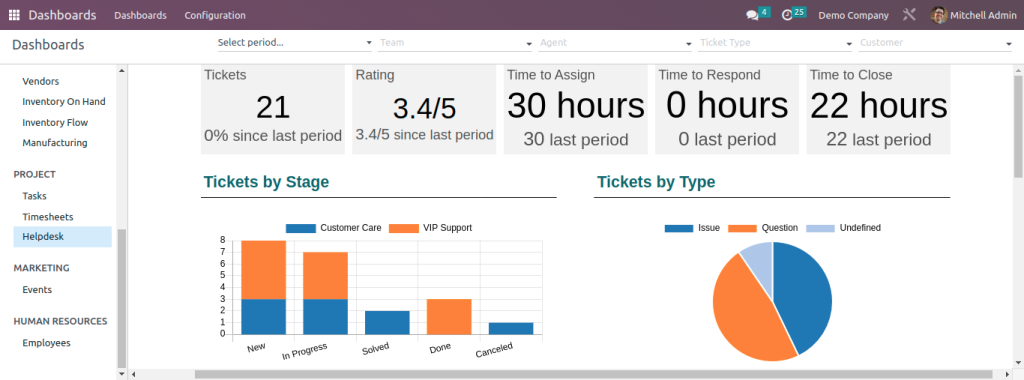The image size is (1024, 380).
Task: Click sidebar scrollbar up arrow
Action: coord(121,70)
